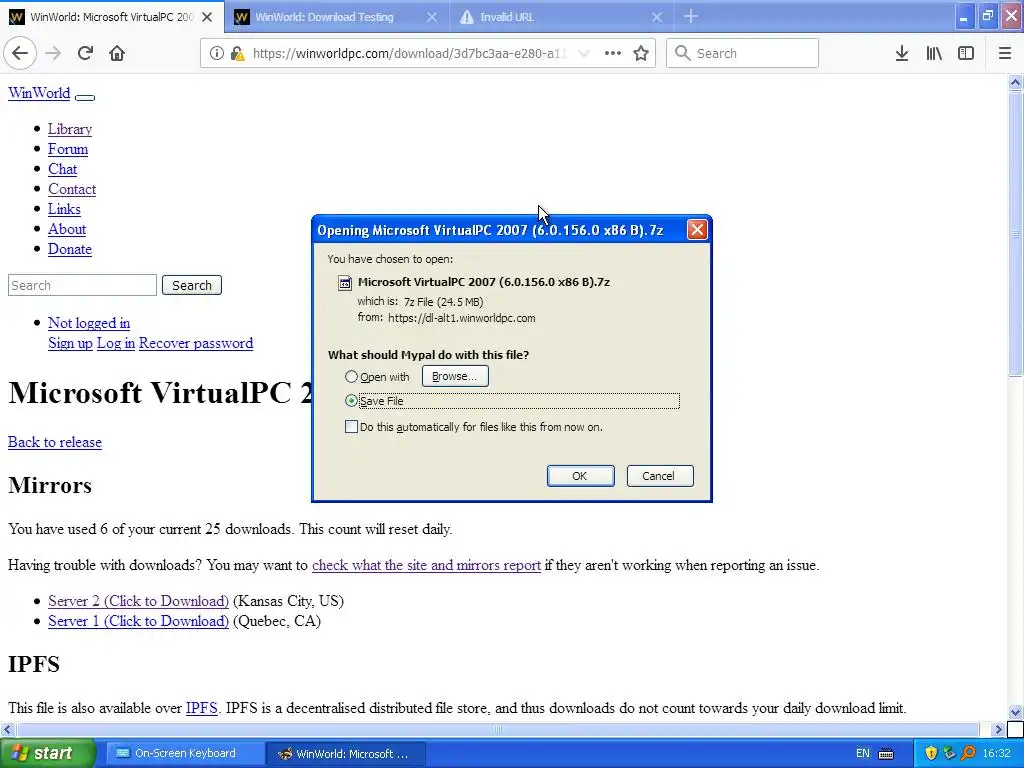
Task: Toggle the sidebar view icon
Action: pos(966,53)
